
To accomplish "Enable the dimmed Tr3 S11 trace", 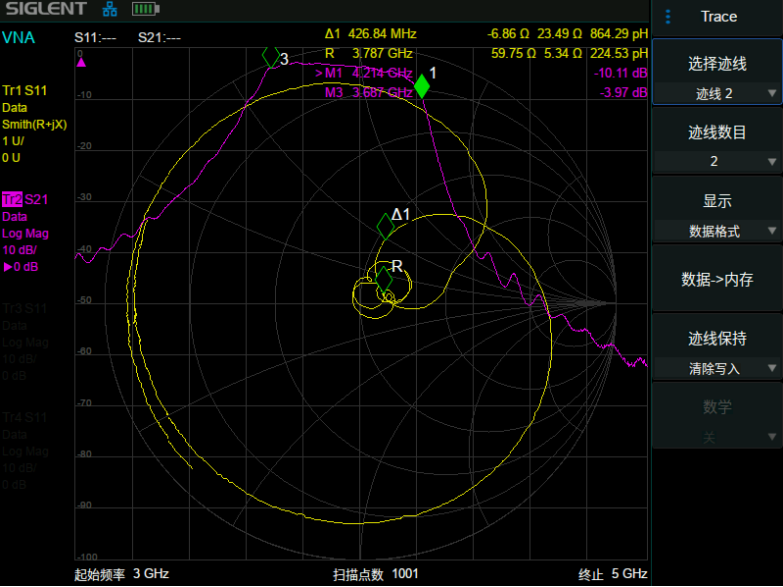I will [25, 307].
